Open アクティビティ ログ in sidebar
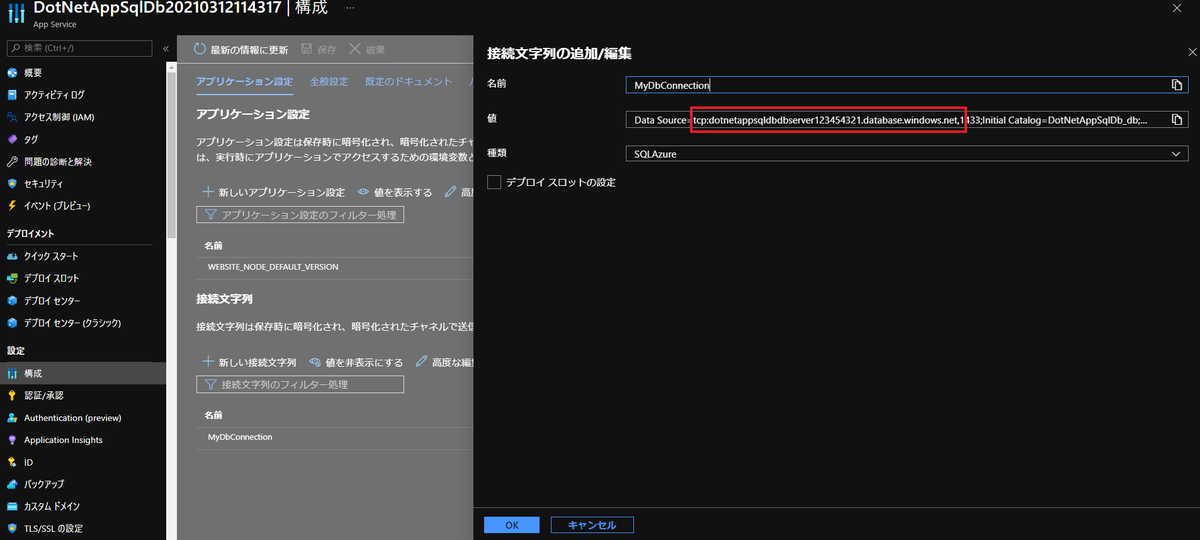The height and width of the screenshot is (540, 1200). pos(54,95)
